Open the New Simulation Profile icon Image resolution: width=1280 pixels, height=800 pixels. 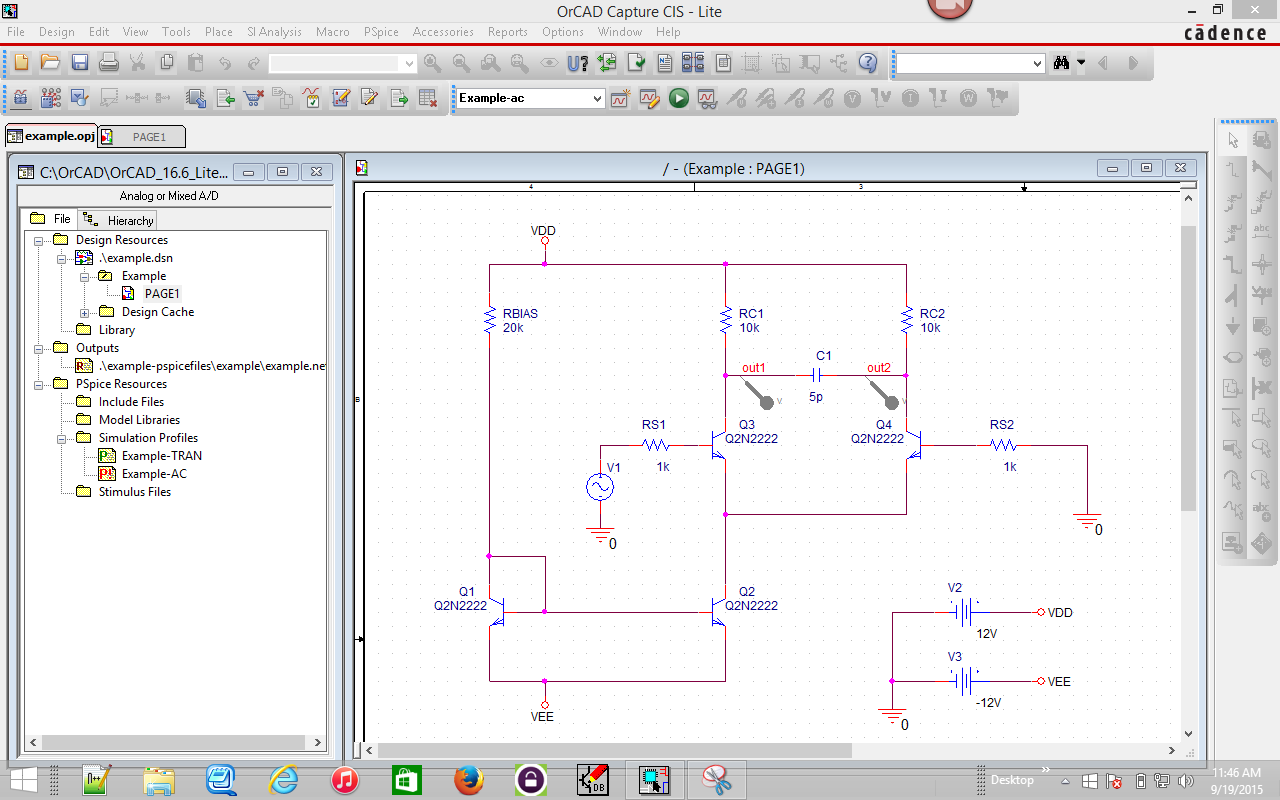pyautogui.click(x=620, y=98)
